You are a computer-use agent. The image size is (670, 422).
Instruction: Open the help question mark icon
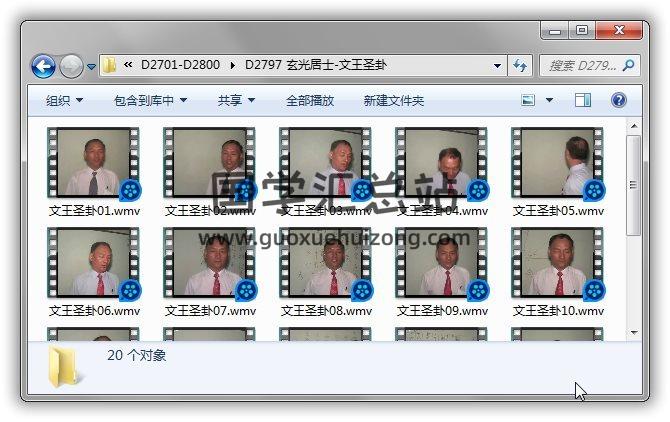coord(618,101)
